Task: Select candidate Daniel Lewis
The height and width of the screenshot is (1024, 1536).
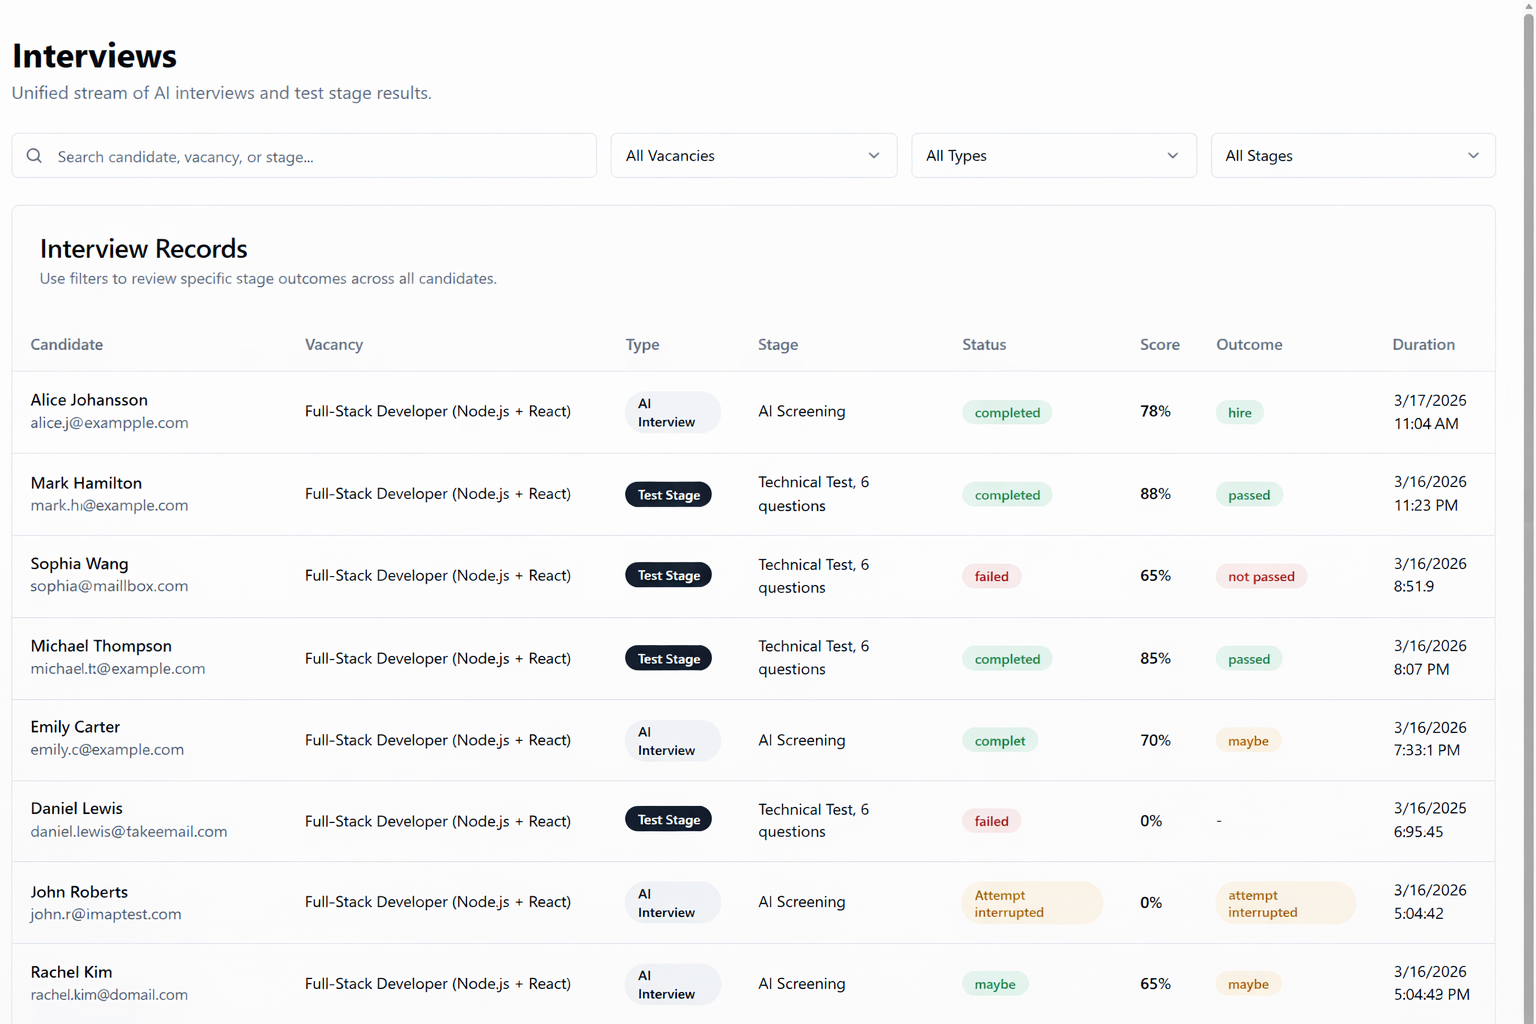Action: [76, 808]
